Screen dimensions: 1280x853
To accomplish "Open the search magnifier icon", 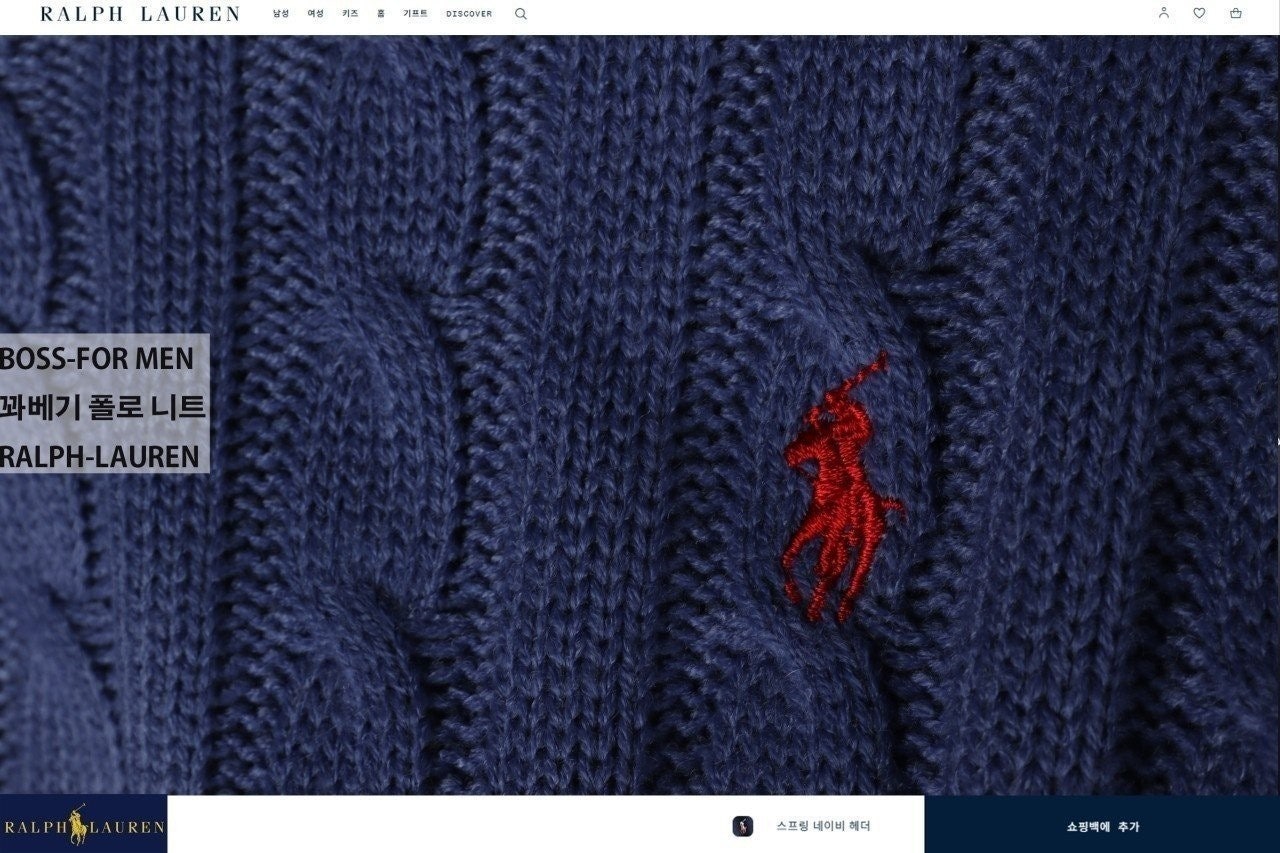I will pos(520,14).
